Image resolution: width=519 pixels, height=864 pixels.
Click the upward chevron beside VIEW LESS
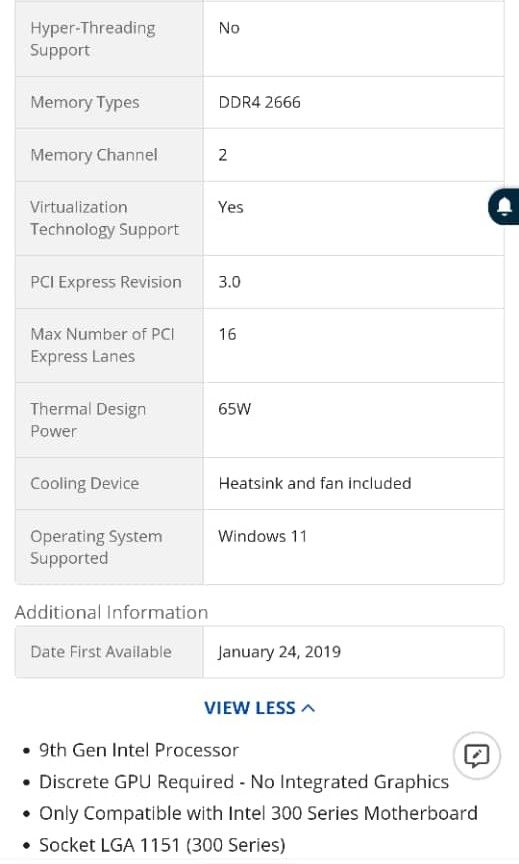(x=309, y=708)
